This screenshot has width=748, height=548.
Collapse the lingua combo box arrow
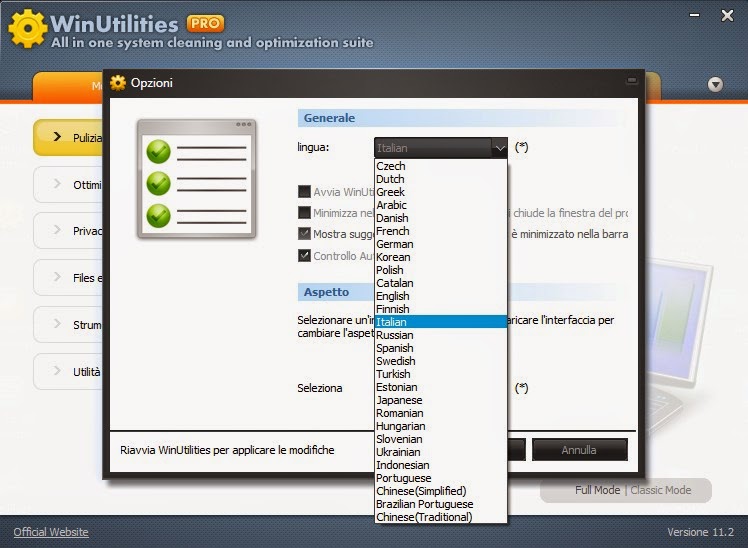[499, 148]
